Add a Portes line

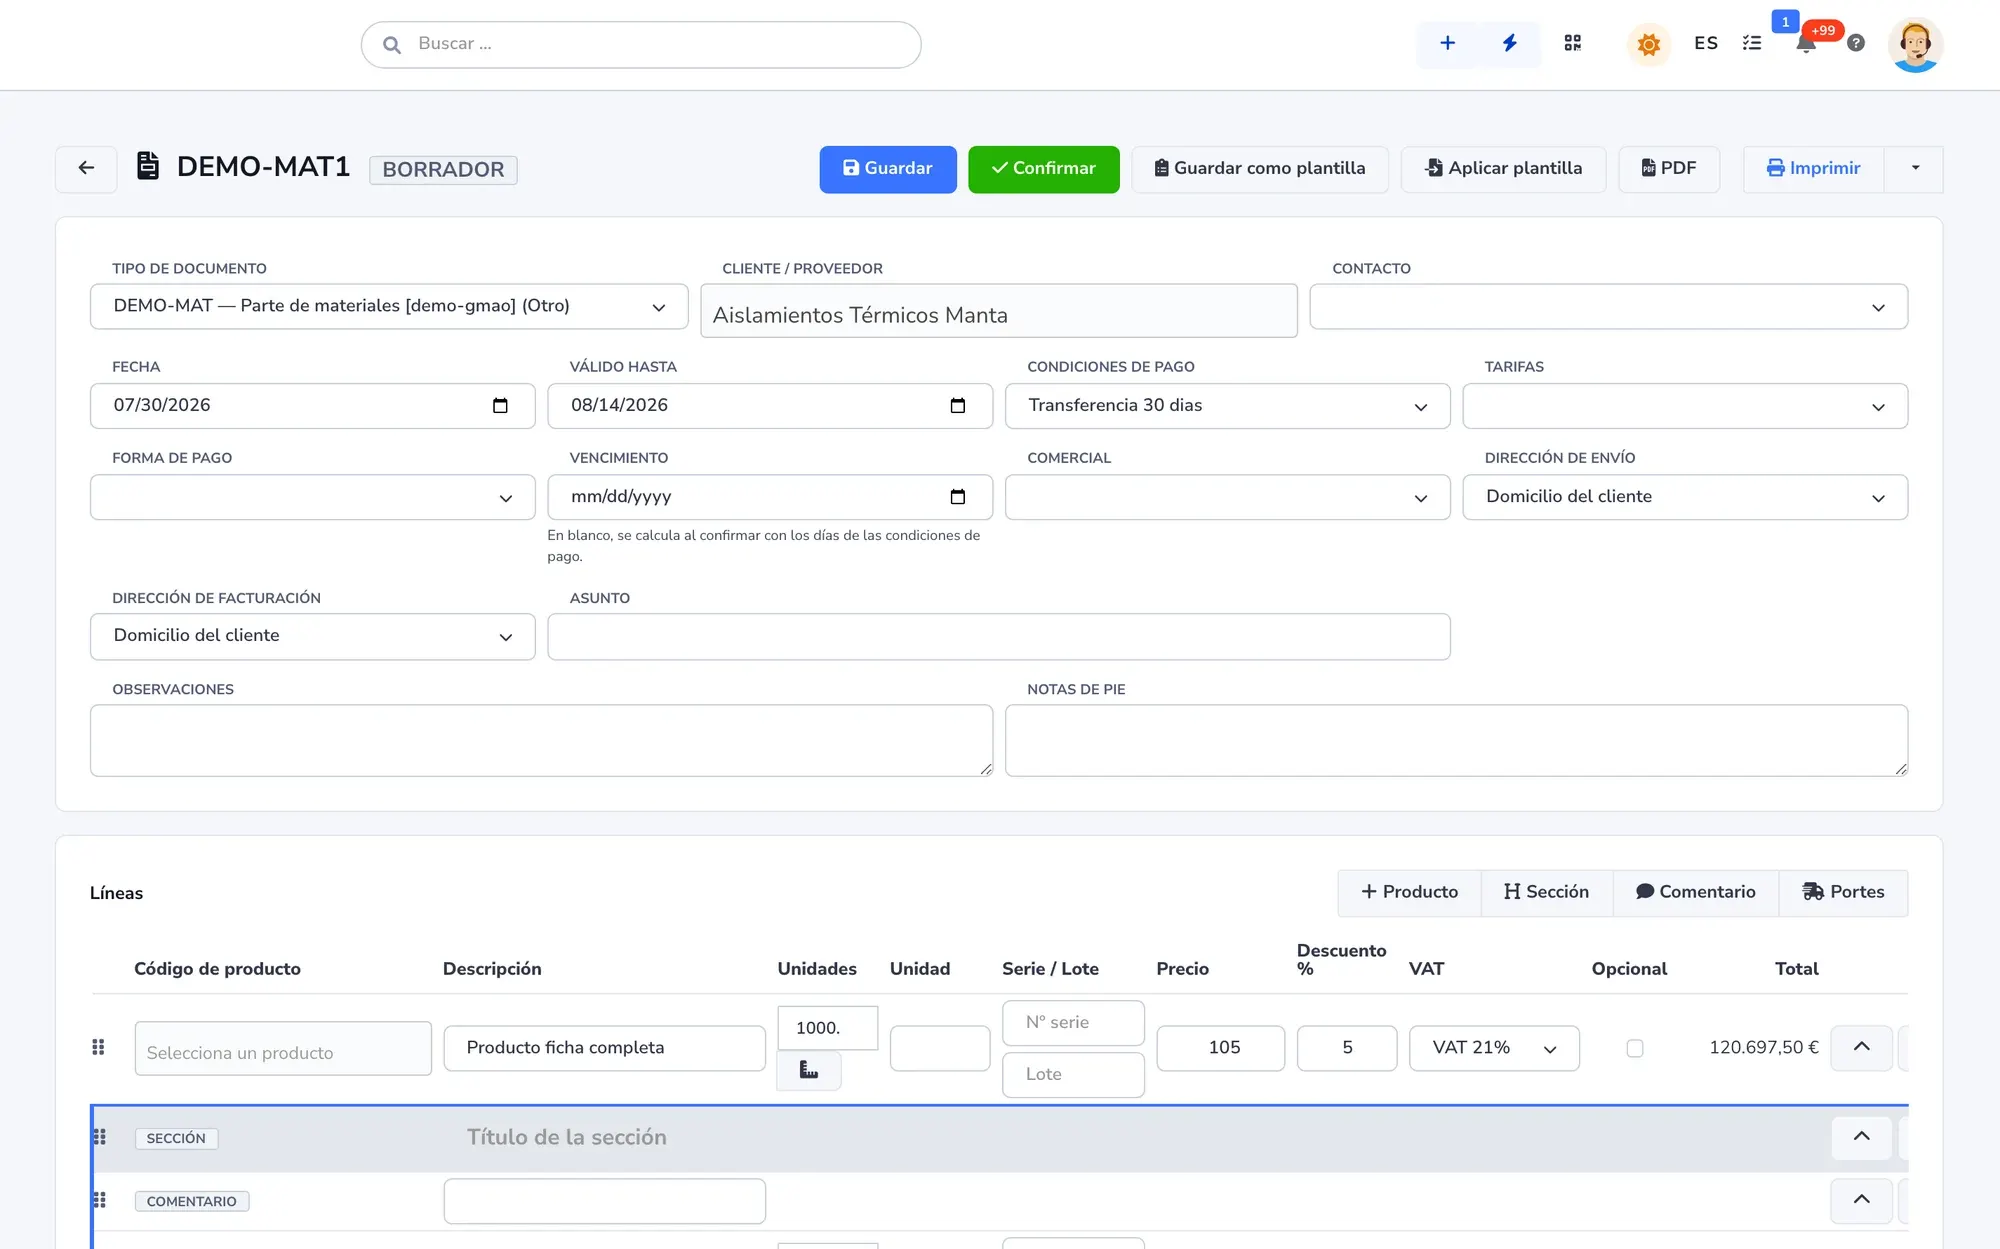click(1843, 892)
